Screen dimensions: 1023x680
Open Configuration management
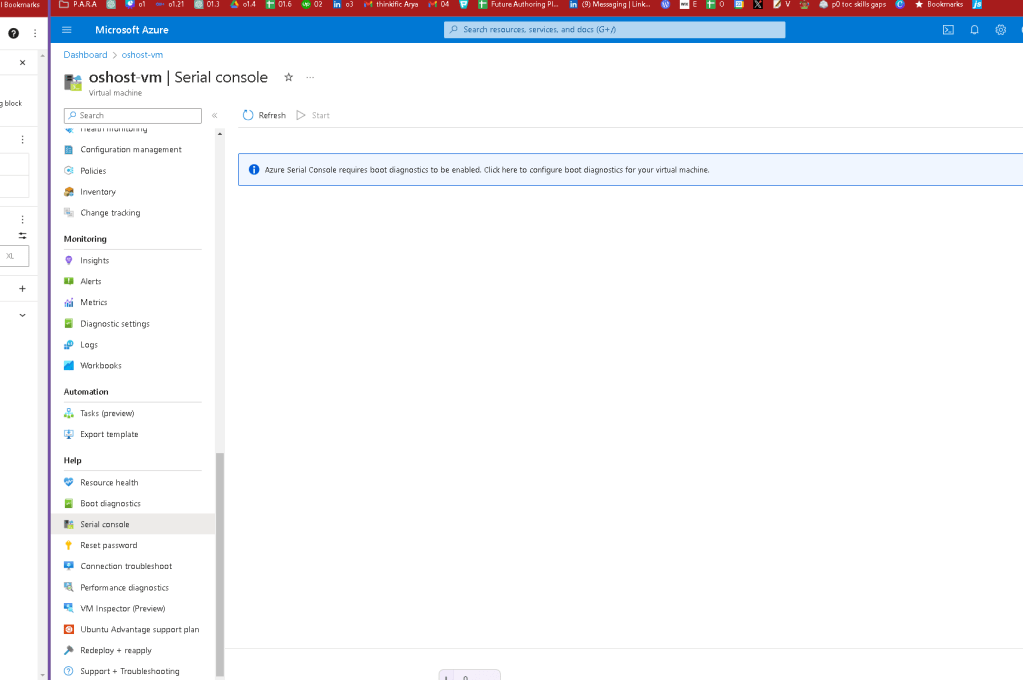[x=130, y=149]
